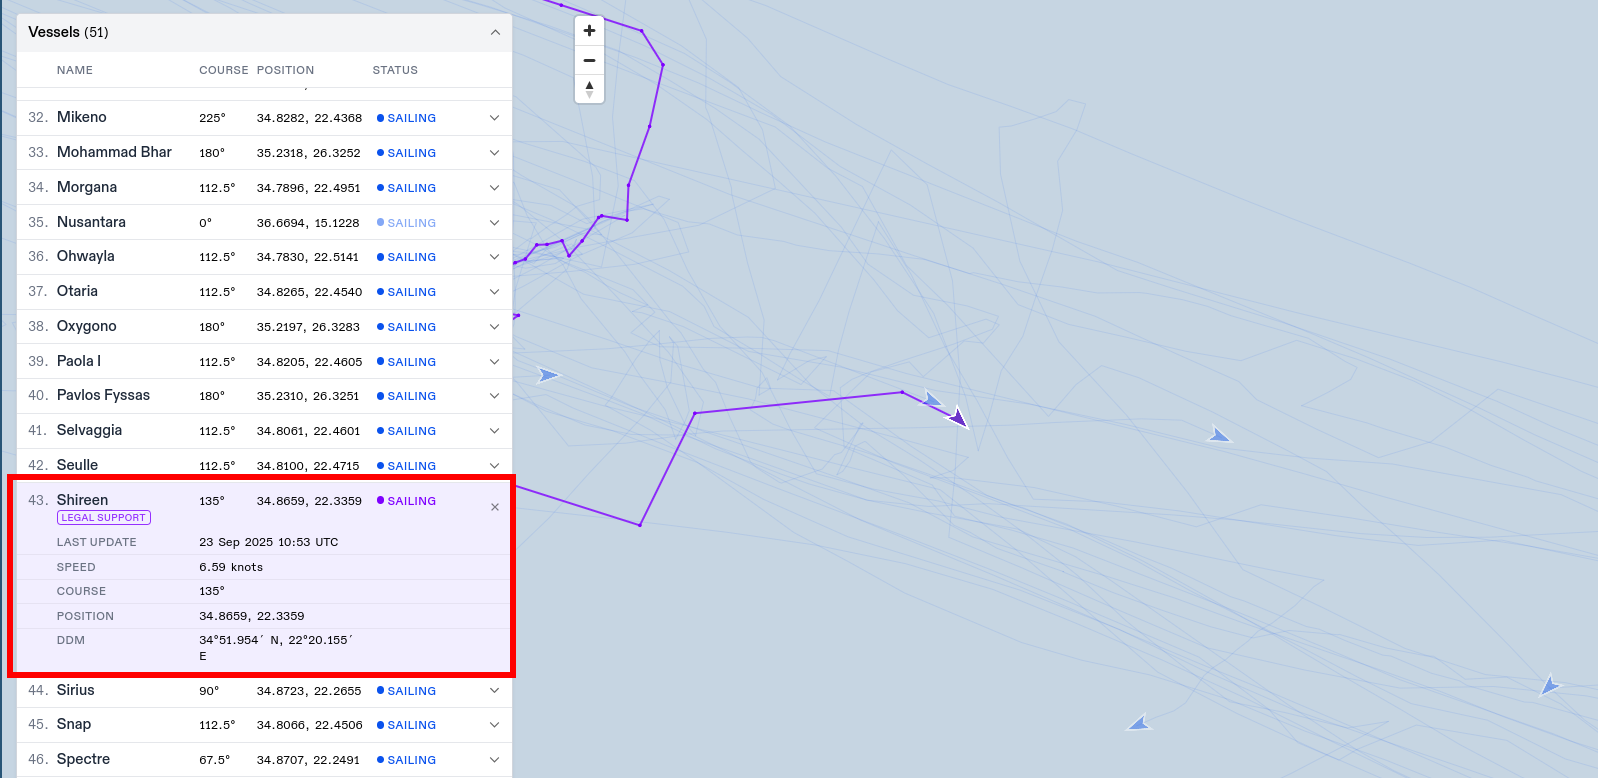Expand details for Nusantara row
The width and height of the screenshot is (1598, 778).
(494, 223)
